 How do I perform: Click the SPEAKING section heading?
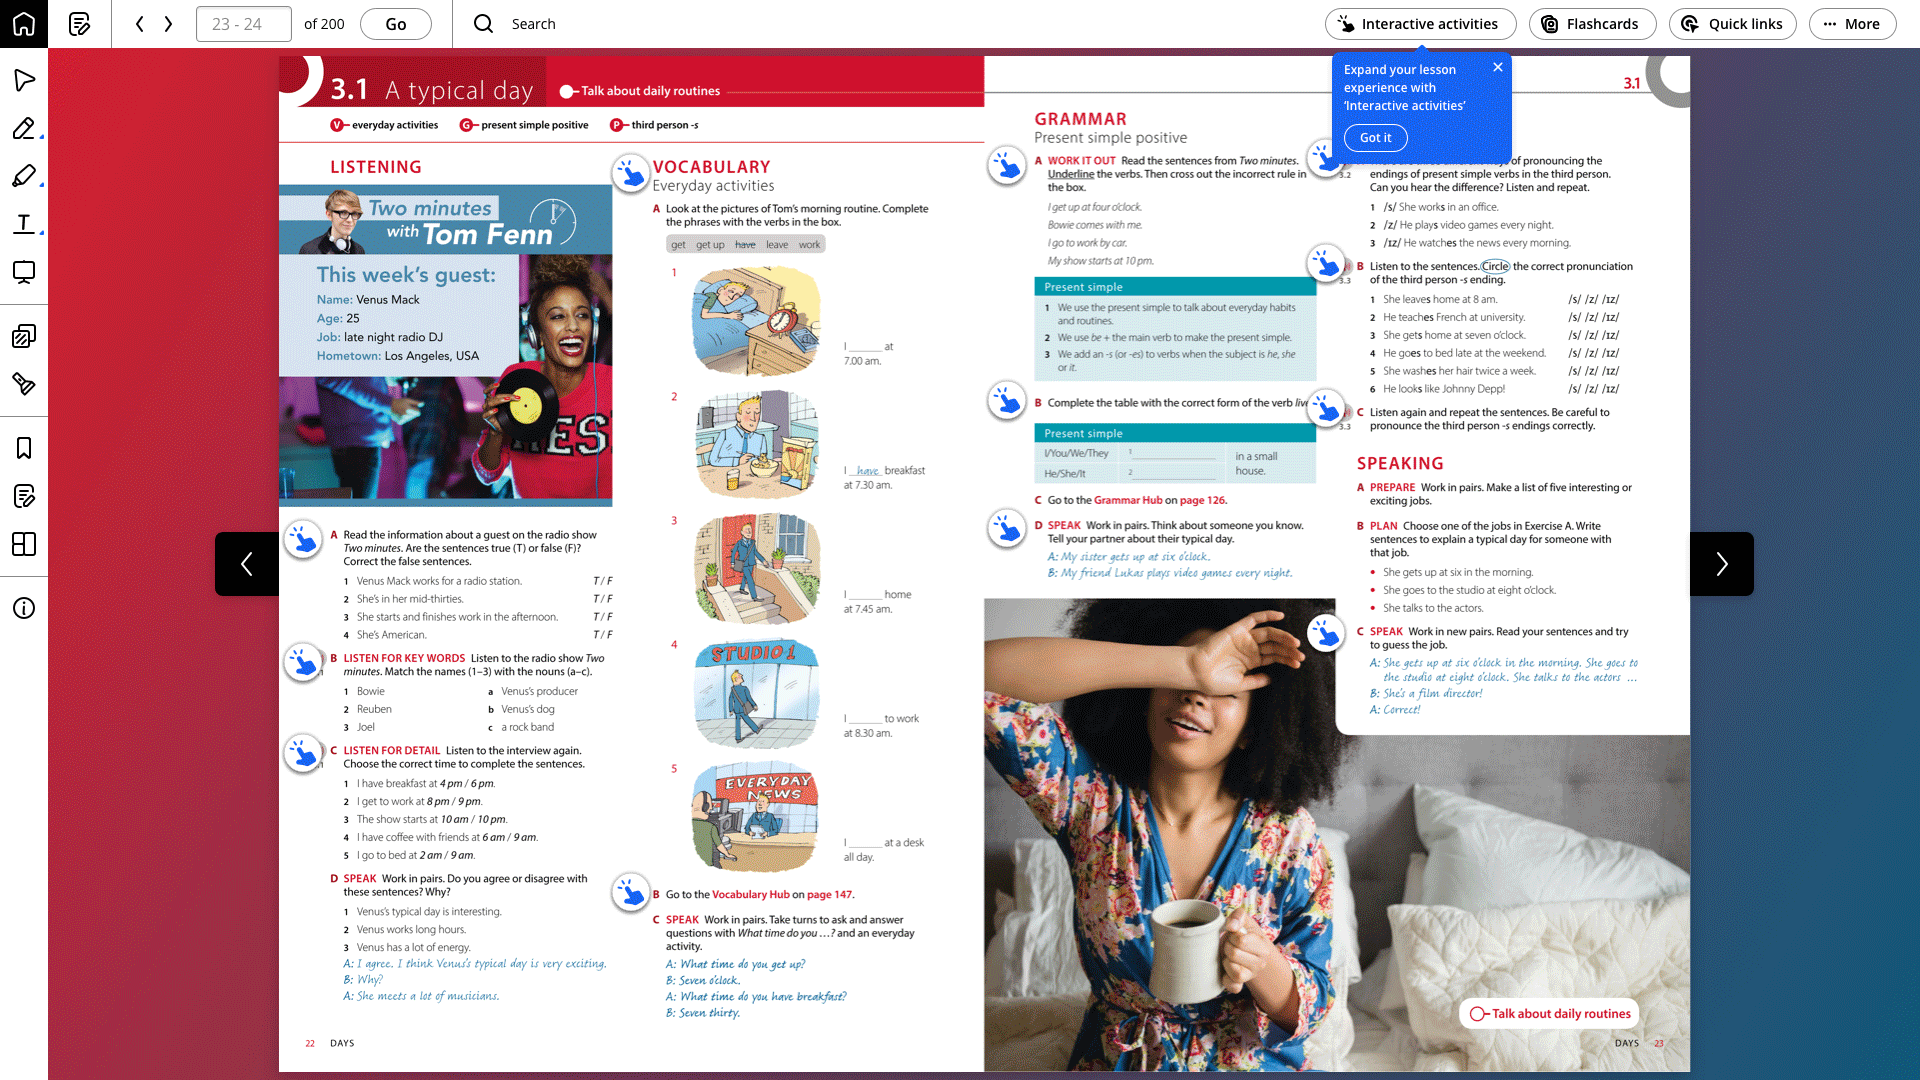pos(1400,463)
